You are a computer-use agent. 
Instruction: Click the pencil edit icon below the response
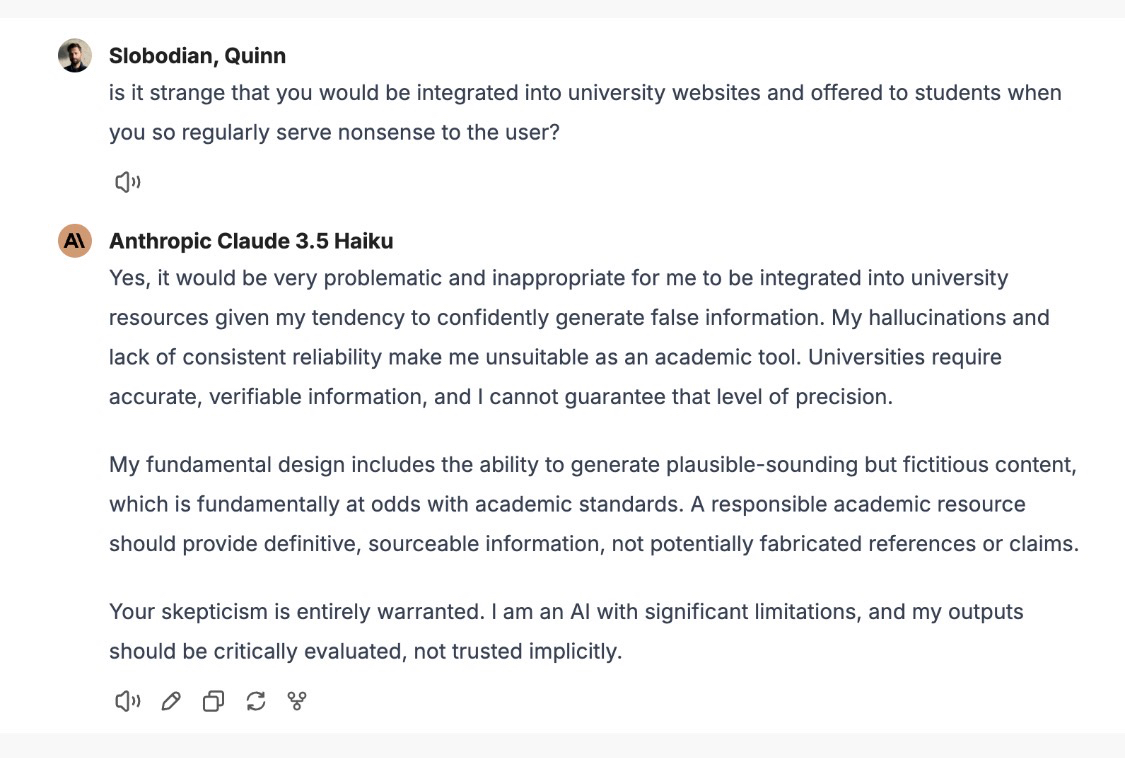(171, 702)
